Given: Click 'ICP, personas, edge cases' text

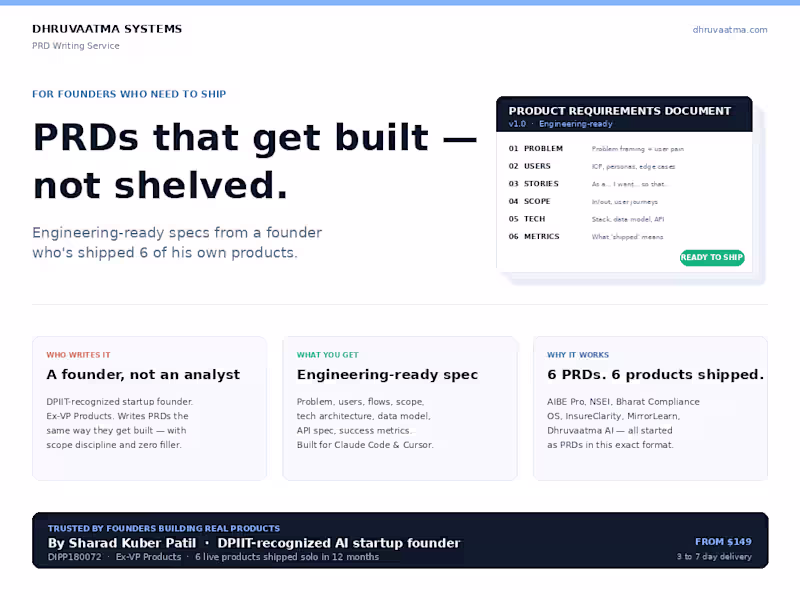Looking at the screenshot, I should tap(633, 166).
